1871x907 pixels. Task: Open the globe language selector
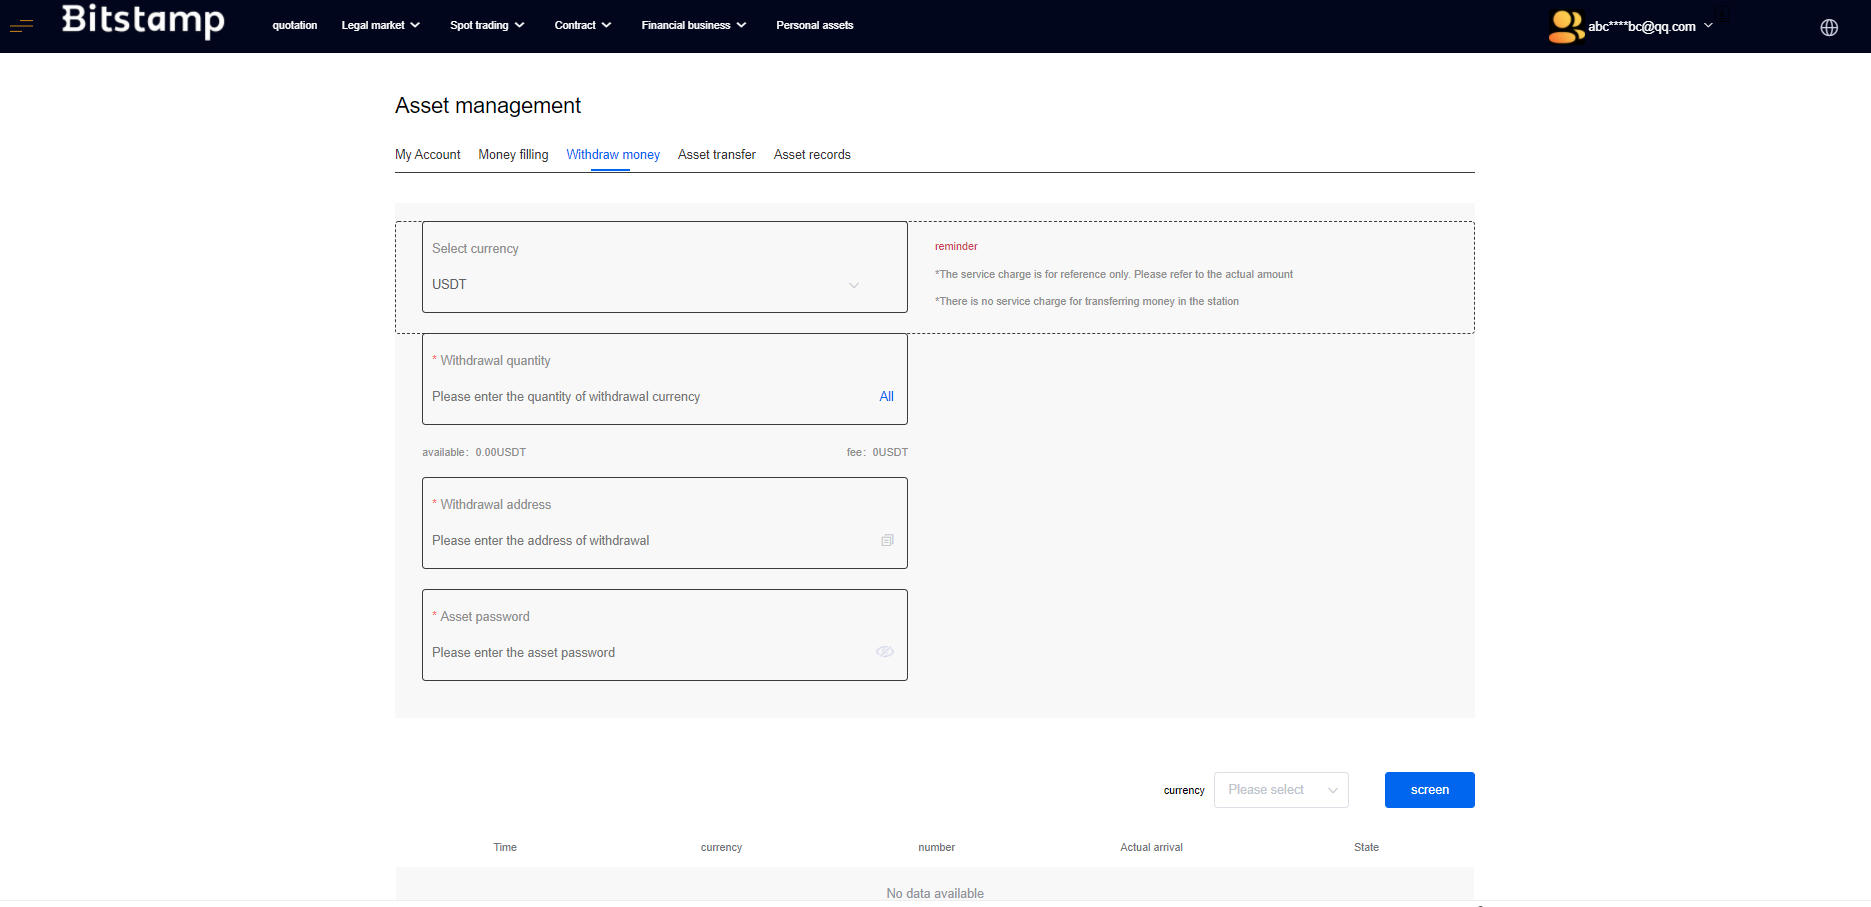(1829, 27)
